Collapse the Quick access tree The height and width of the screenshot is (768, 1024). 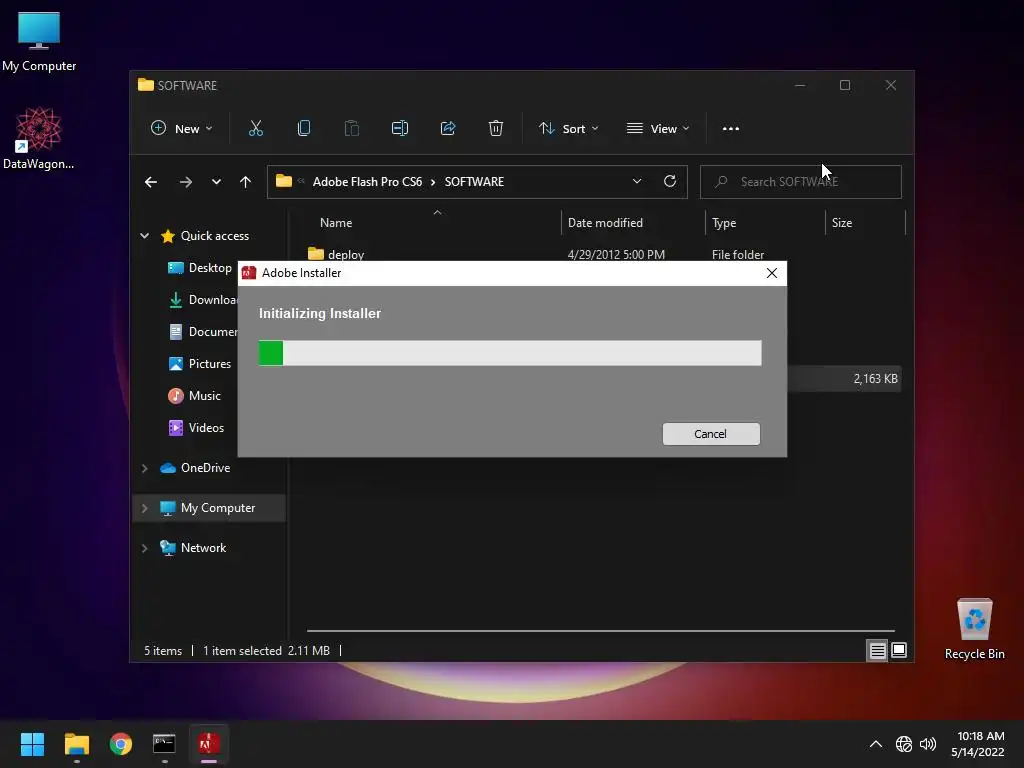144,236
